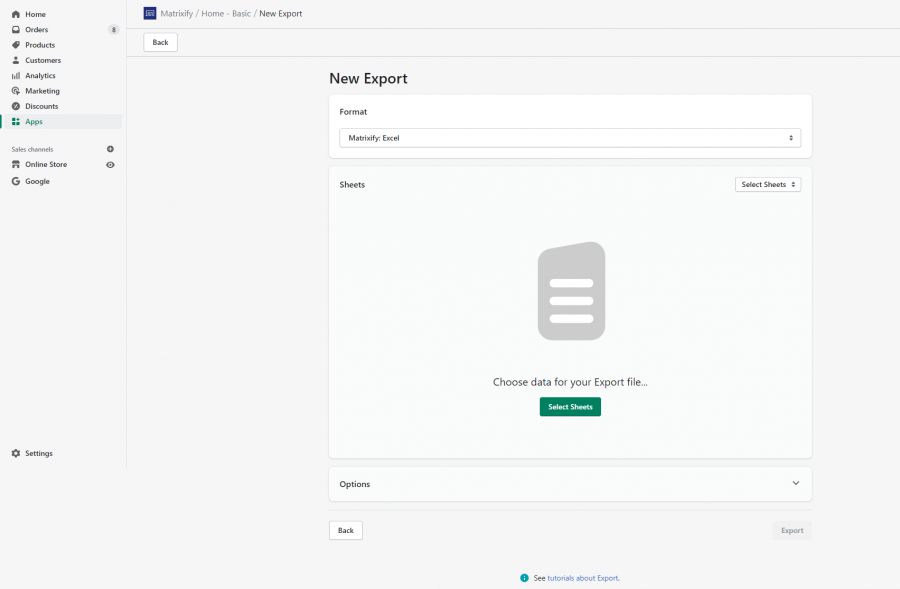Open Google sales channel
Viewport: 900px width, 589px height.
(37, 181)
